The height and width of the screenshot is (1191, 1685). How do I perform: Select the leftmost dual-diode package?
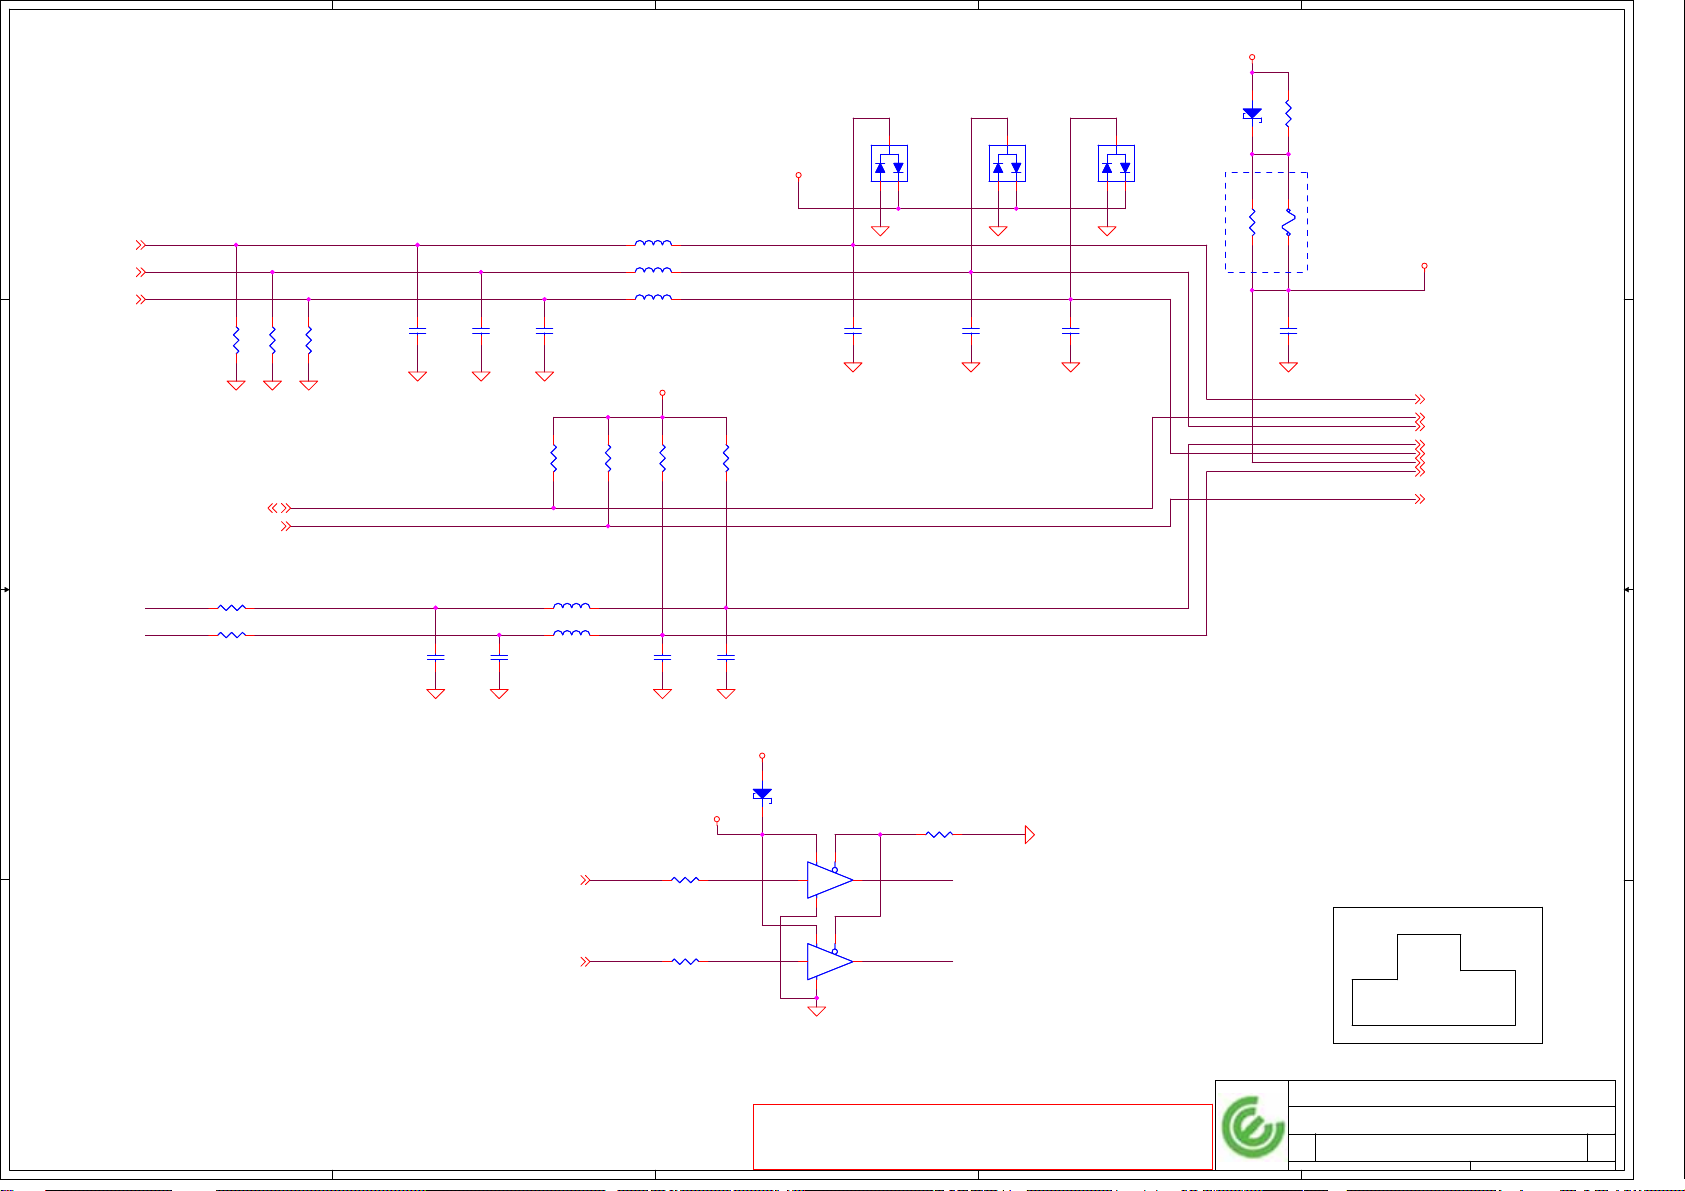click(889, 164)
